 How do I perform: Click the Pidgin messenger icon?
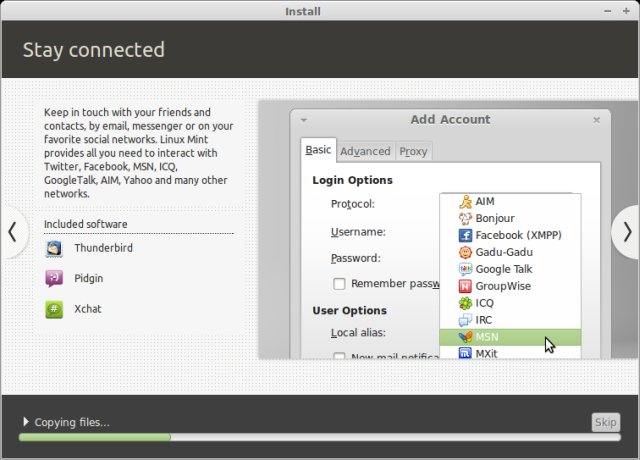pos(54,278)
